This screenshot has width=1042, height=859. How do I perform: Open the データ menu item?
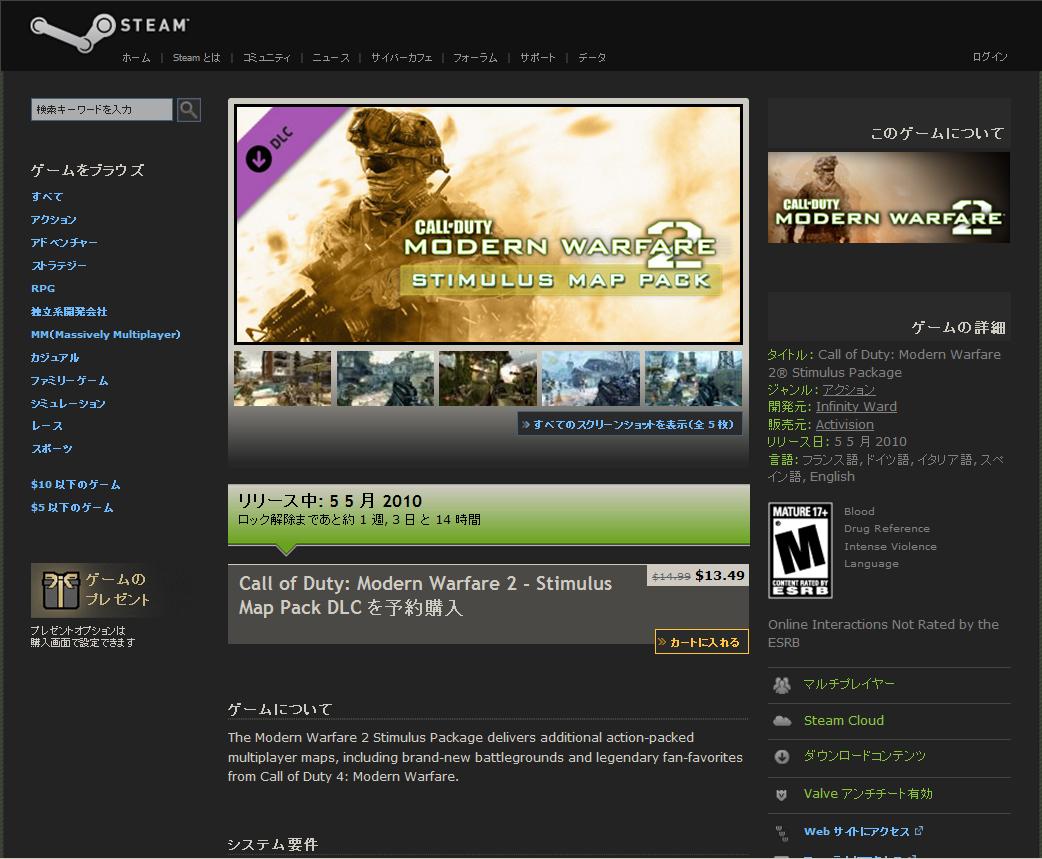(592, 58)
